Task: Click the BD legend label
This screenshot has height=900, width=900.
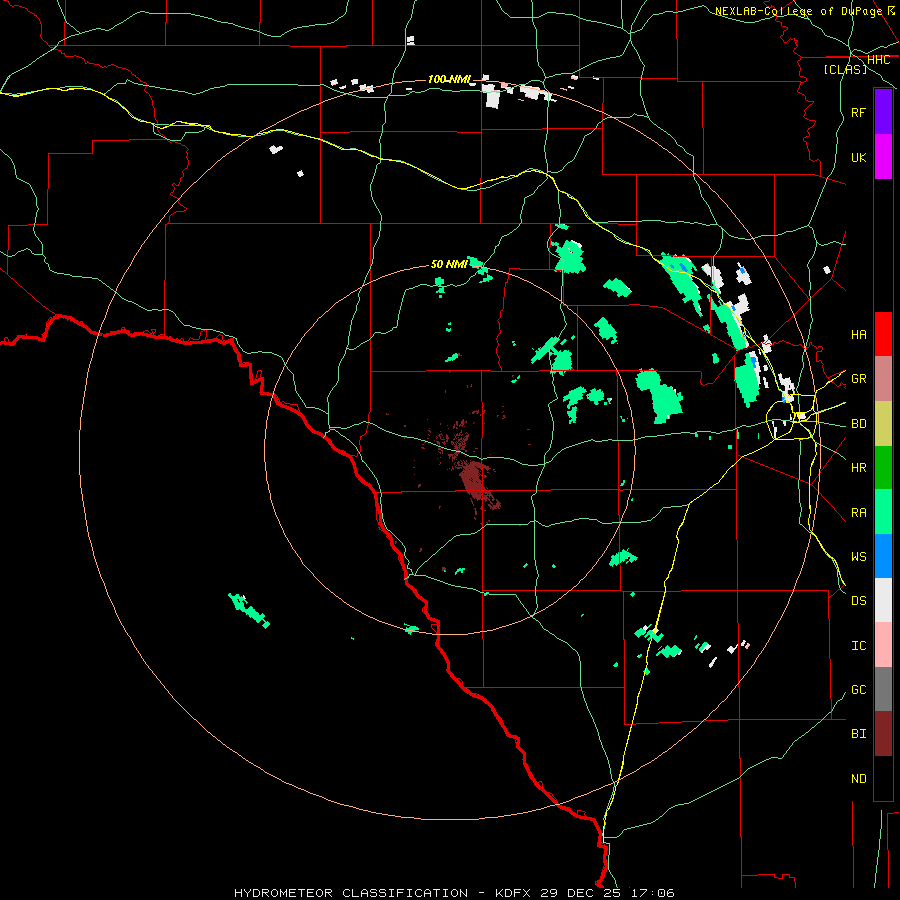Action: 858,424
